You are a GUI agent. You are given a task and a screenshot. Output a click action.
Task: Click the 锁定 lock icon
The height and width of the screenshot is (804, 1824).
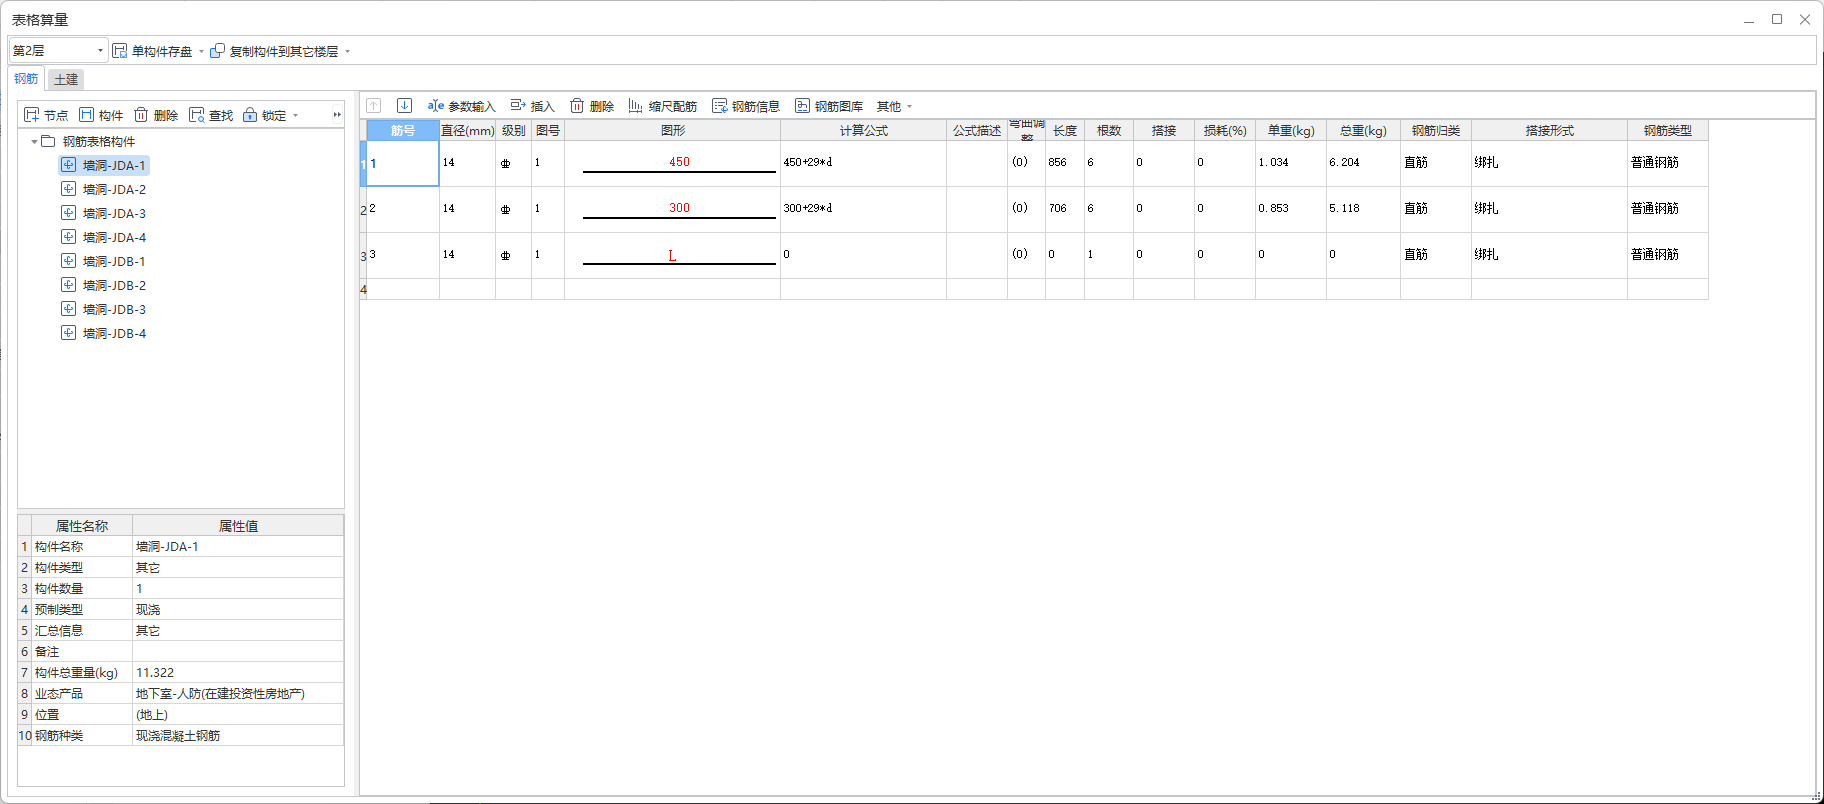pyautogui.click(x=250, y=115)
